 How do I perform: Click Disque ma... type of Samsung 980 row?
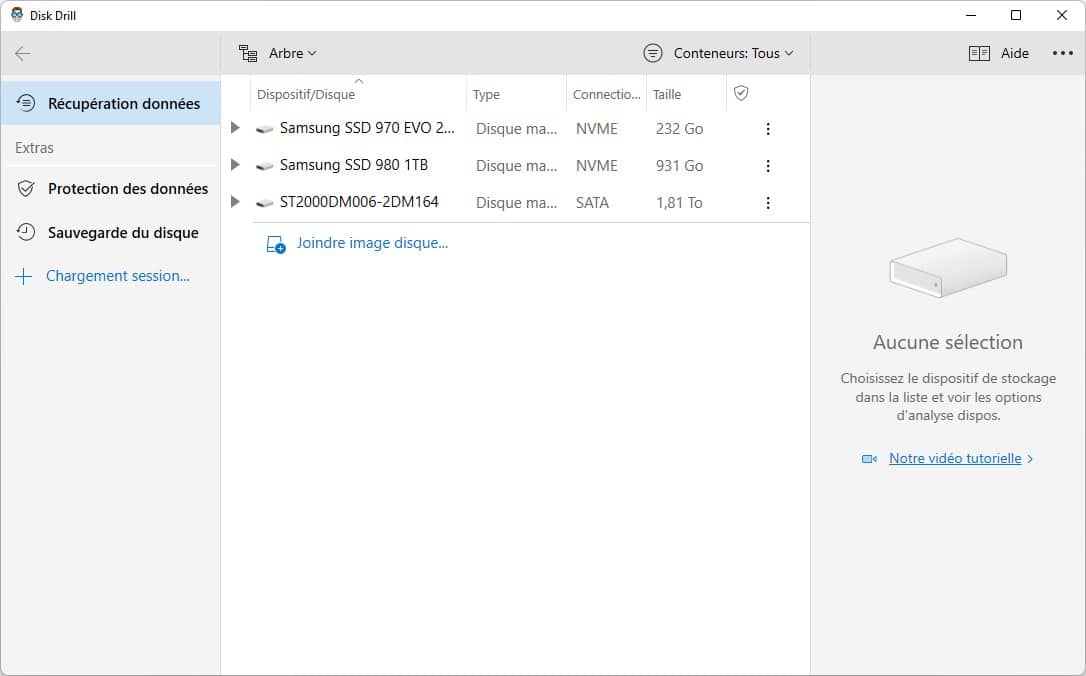click(x=516, y=166)
